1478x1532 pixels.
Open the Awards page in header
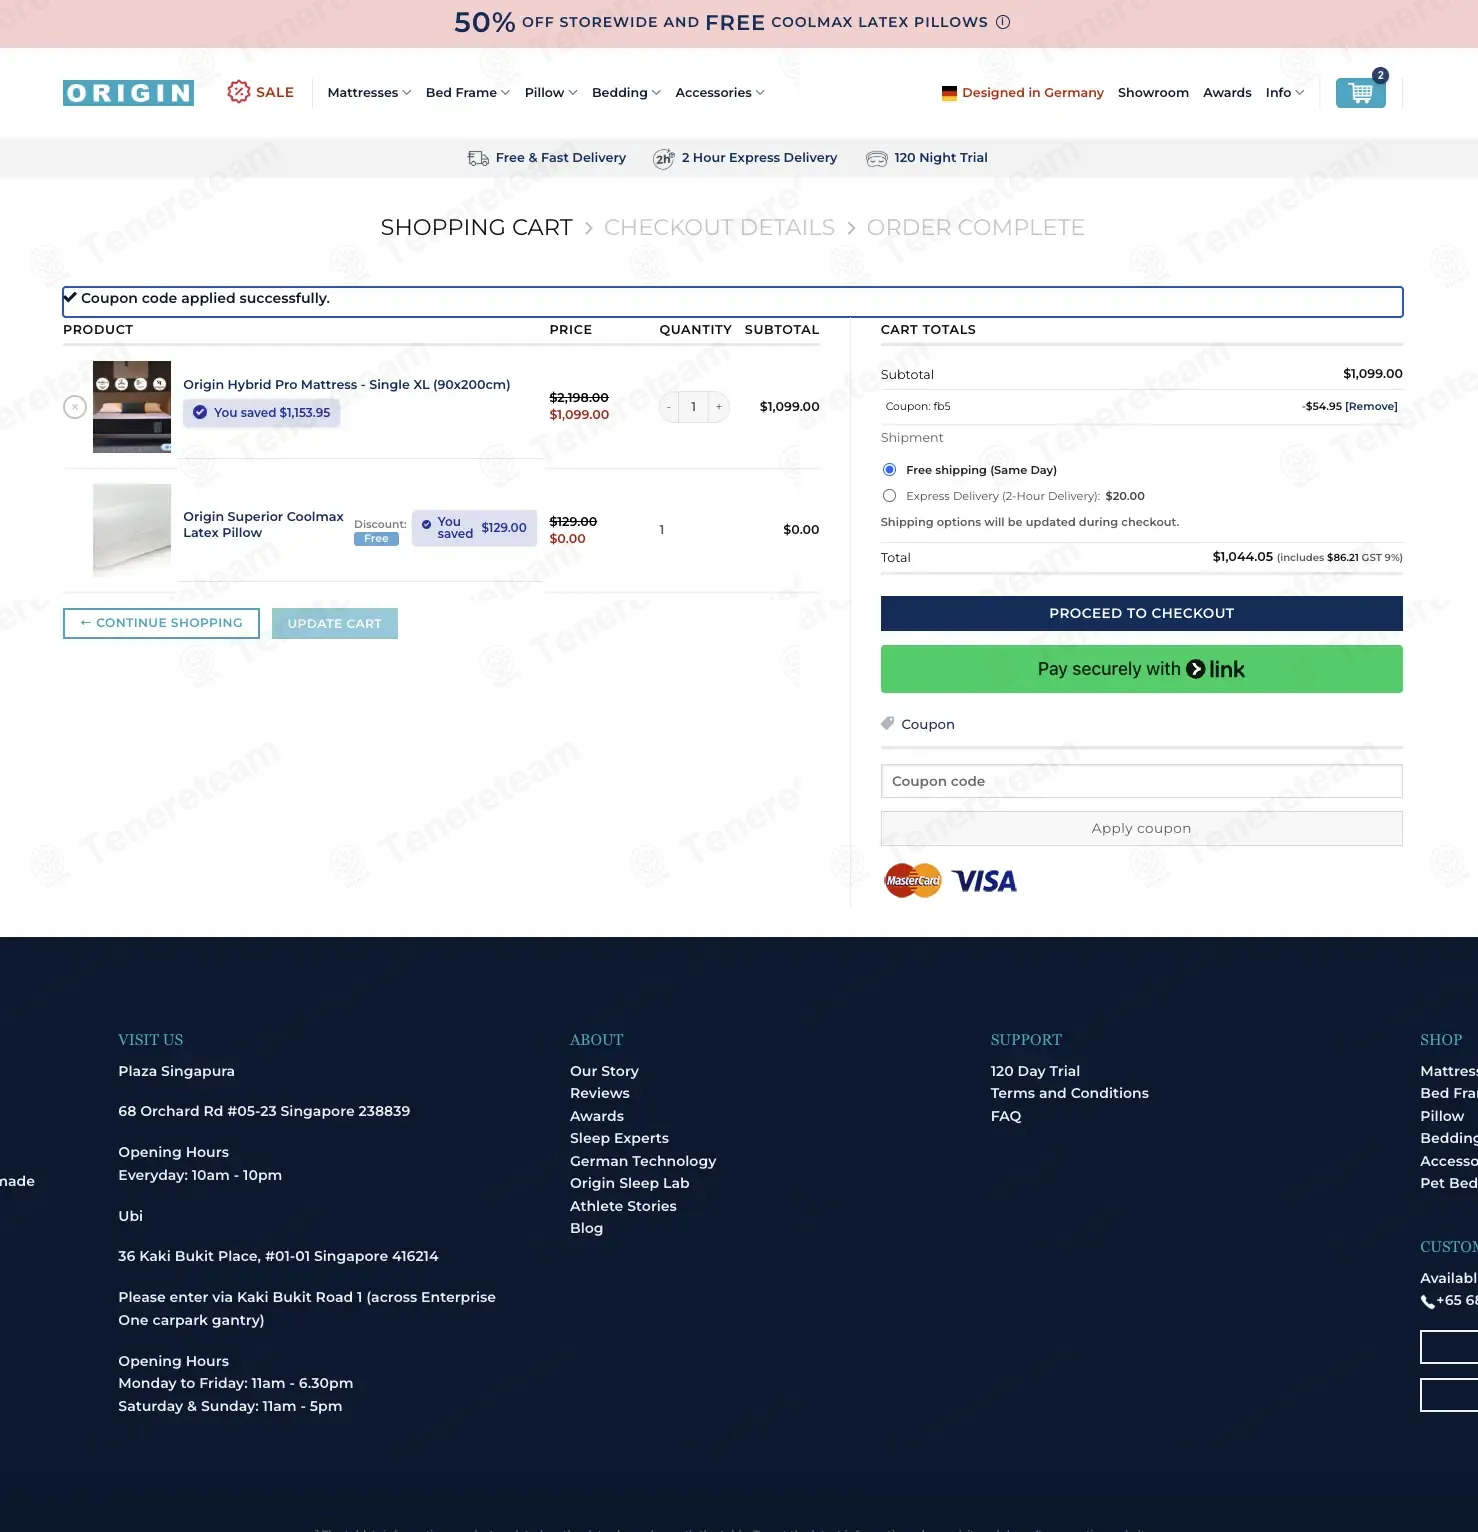1227,93
